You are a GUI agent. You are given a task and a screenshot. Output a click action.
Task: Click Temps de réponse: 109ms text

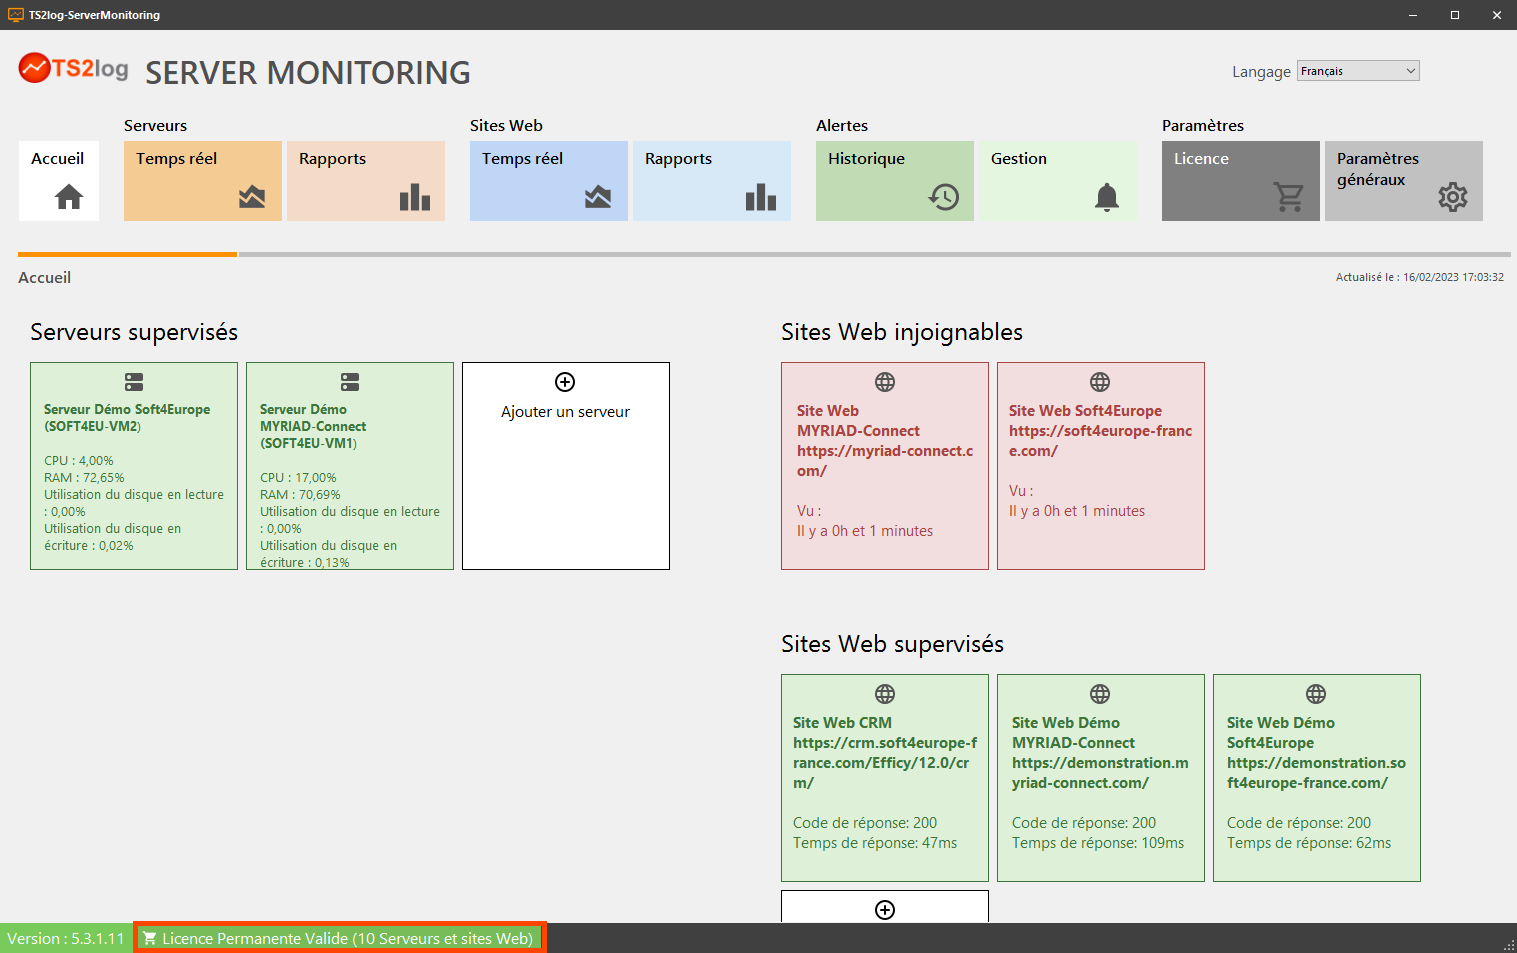click(x=1098, y=843)
